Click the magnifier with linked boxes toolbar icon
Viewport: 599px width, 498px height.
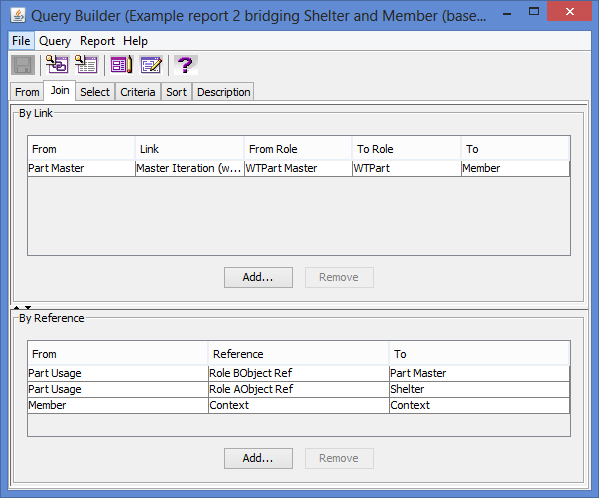[x=57, y=65]
